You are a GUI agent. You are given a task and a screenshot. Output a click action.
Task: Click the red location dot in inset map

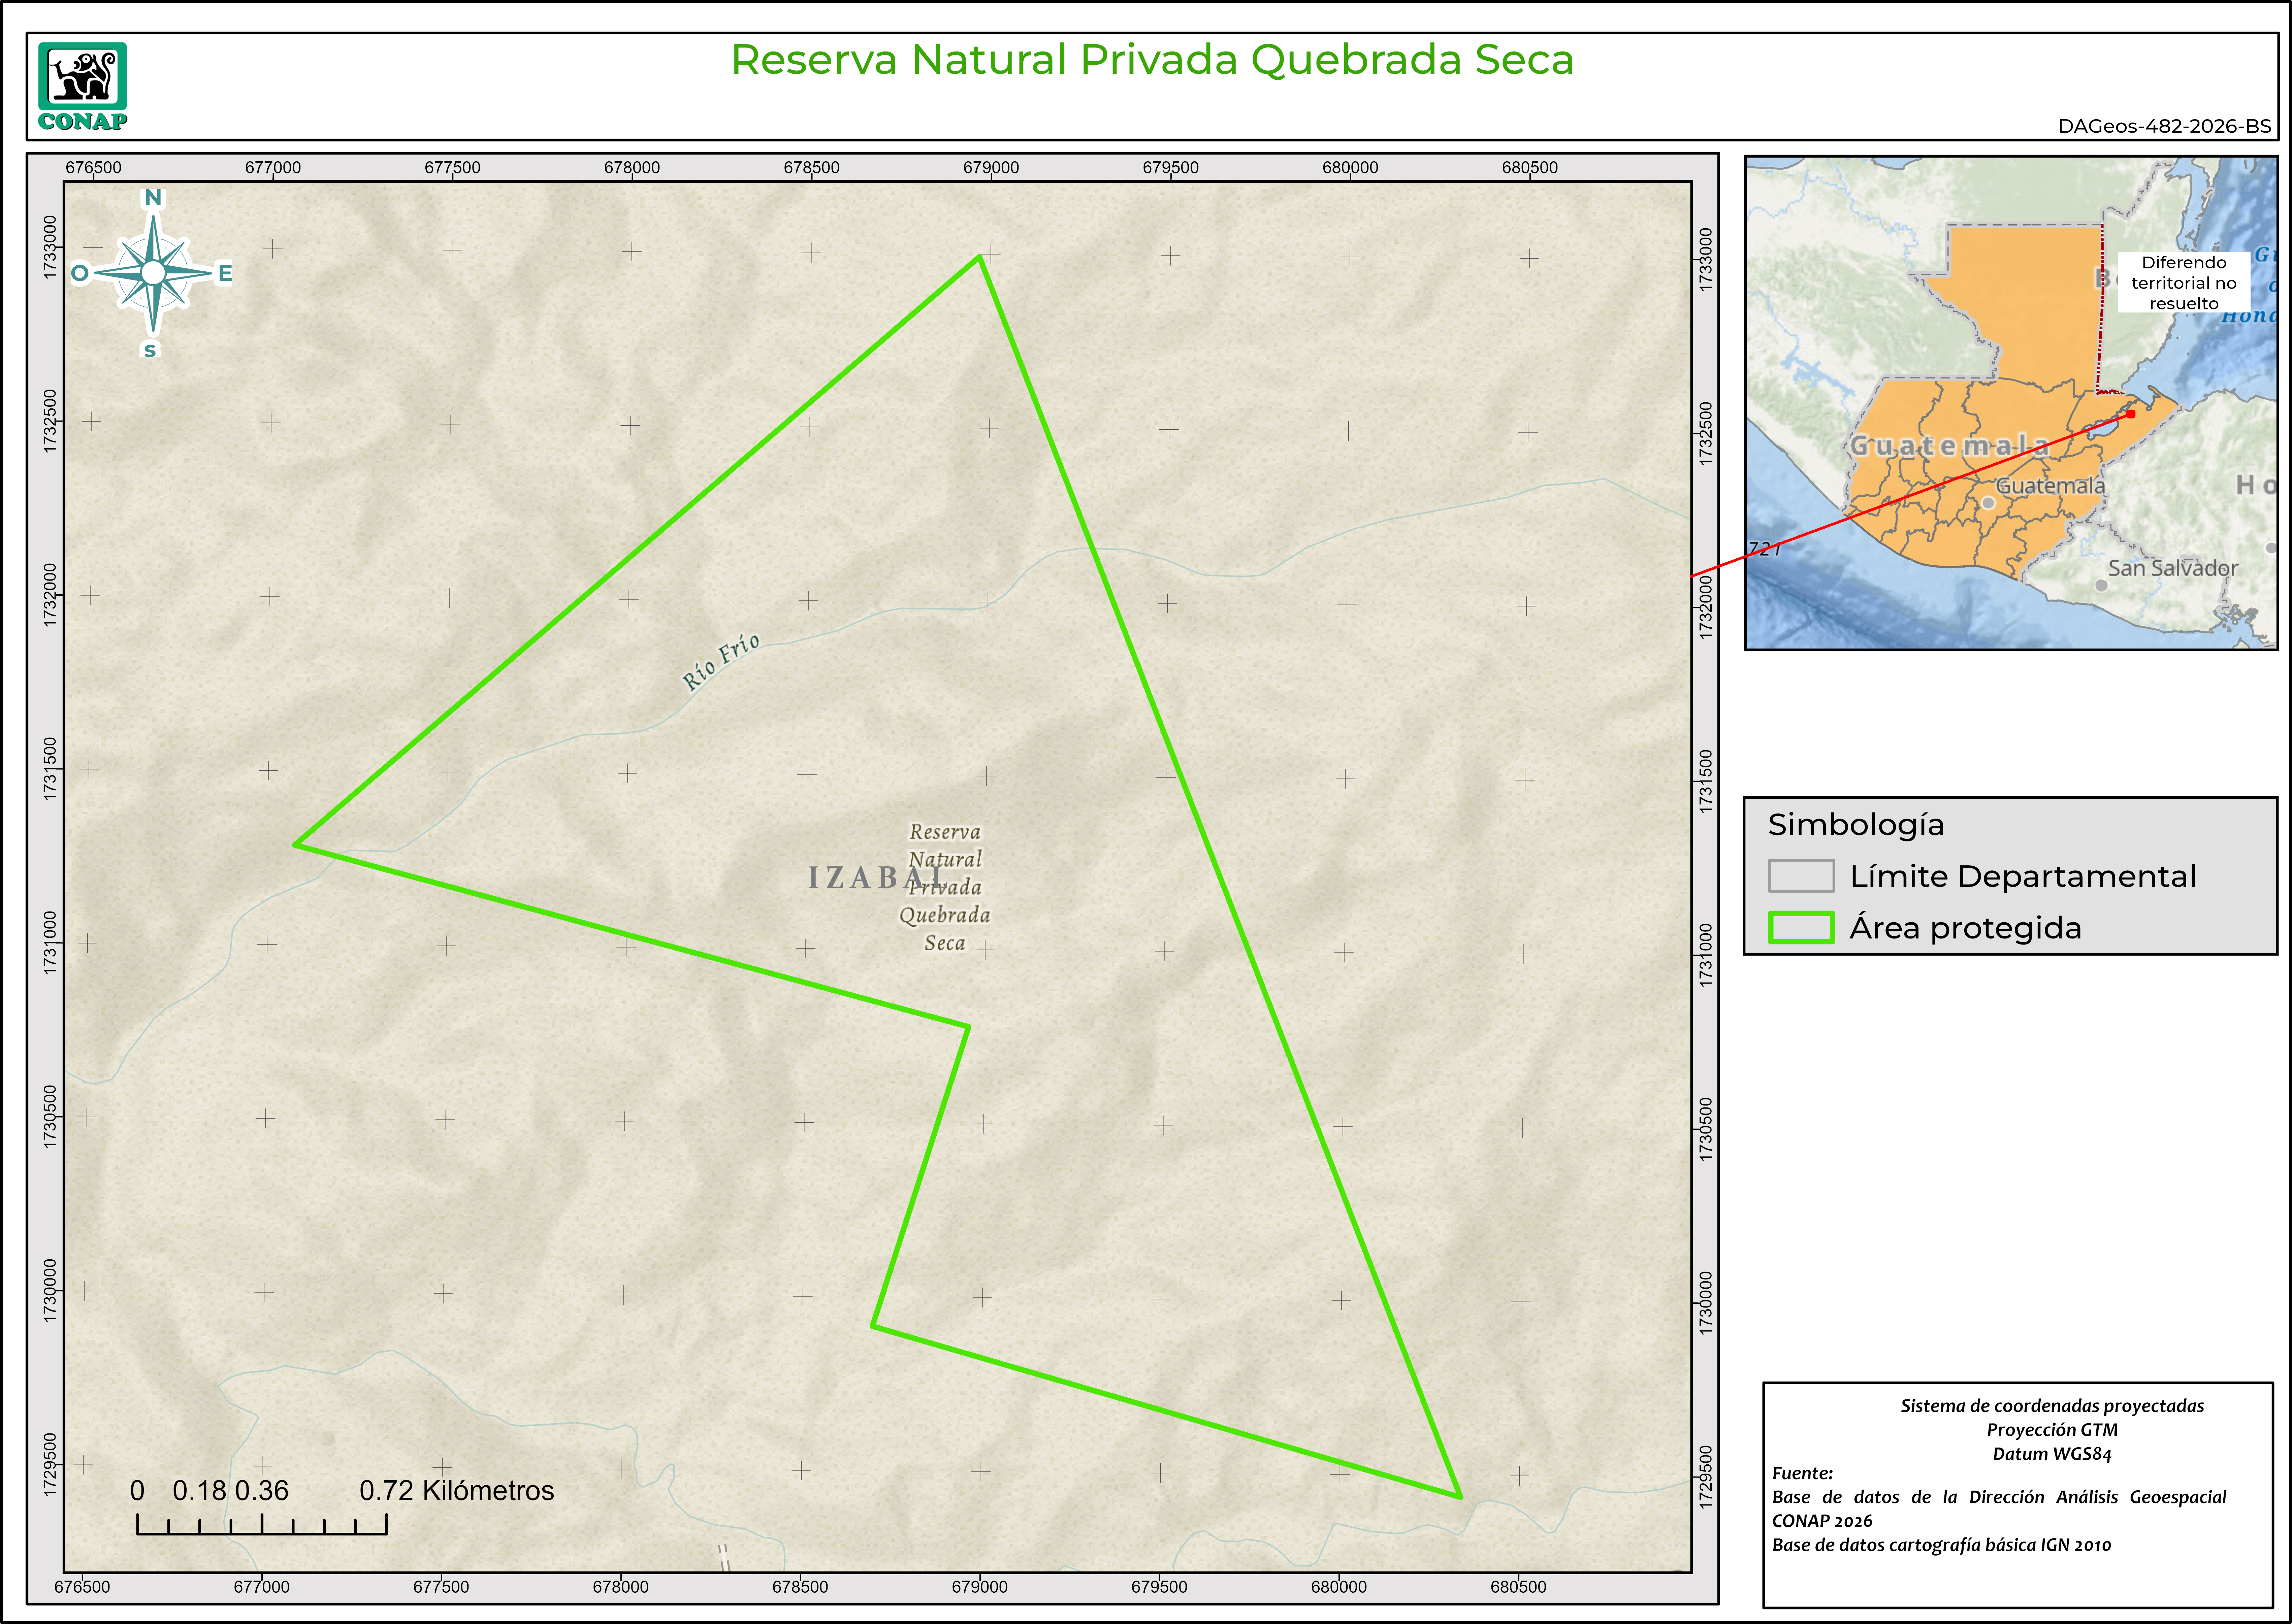pyautogui.click(x=2131, y=414)
